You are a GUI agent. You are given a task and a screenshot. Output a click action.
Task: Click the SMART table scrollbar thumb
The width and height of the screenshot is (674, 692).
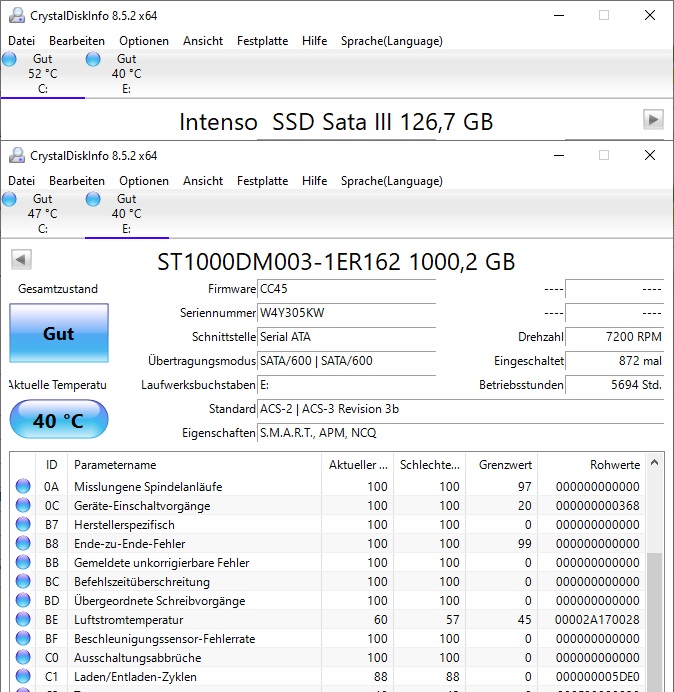655,621
